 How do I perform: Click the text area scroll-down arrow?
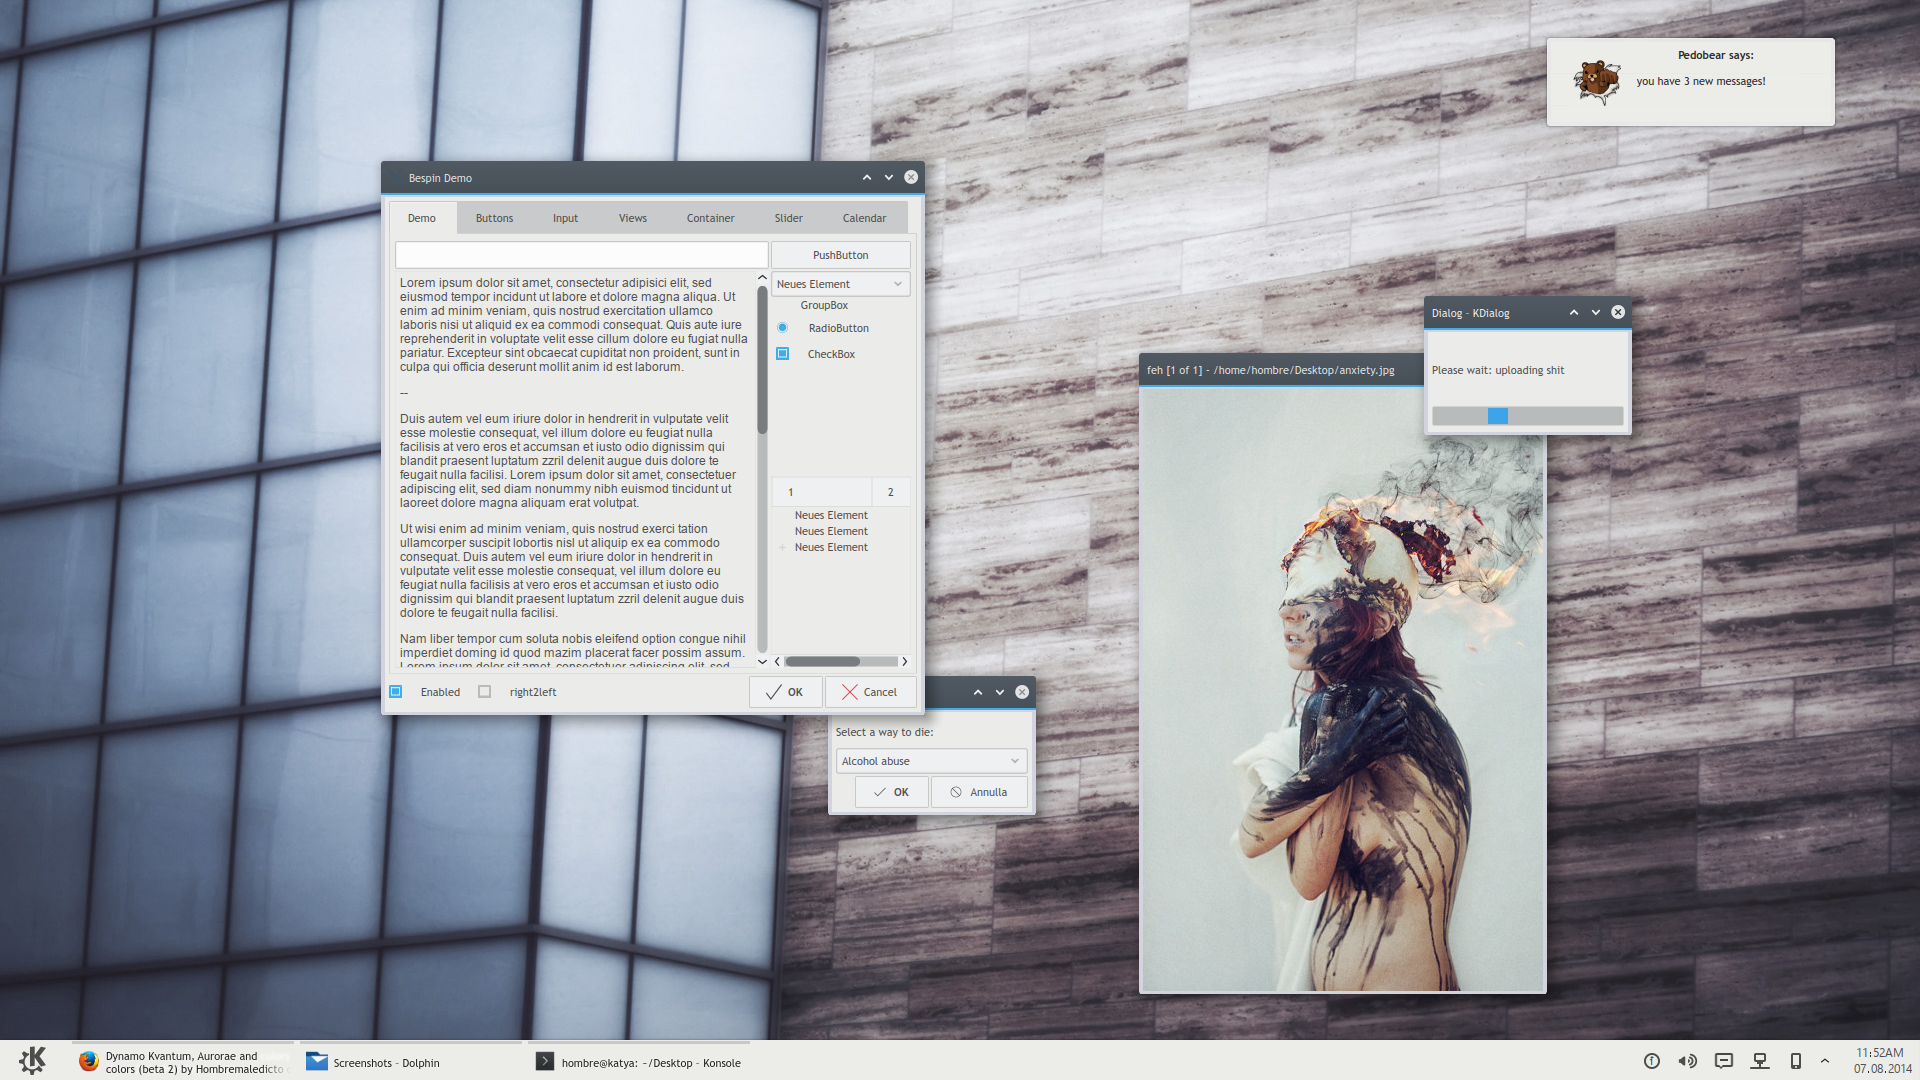(x=762, y=661)
